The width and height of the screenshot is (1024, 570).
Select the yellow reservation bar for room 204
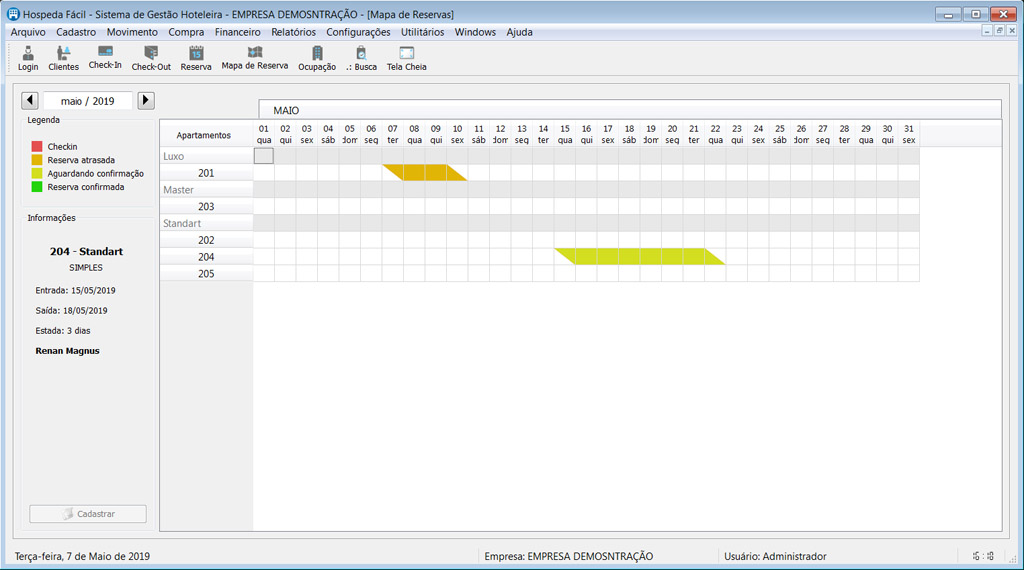pyautogui.click(x=640, y=257)
